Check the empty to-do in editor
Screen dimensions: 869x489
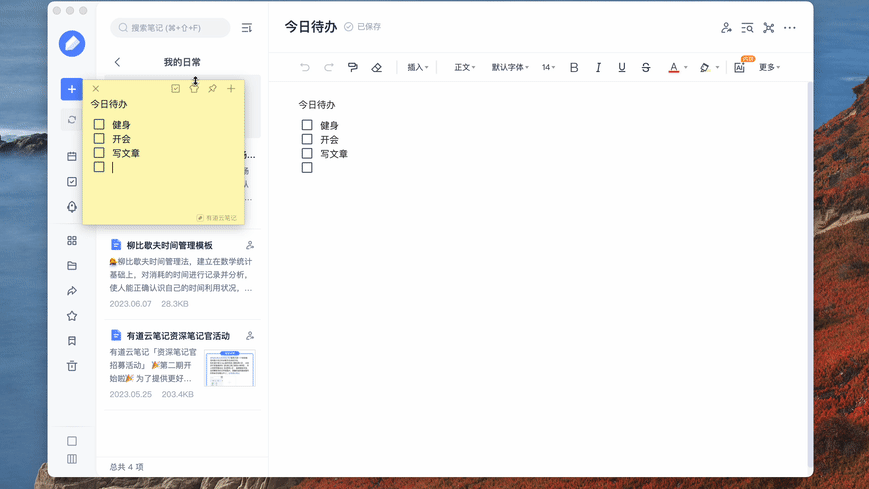307,167
